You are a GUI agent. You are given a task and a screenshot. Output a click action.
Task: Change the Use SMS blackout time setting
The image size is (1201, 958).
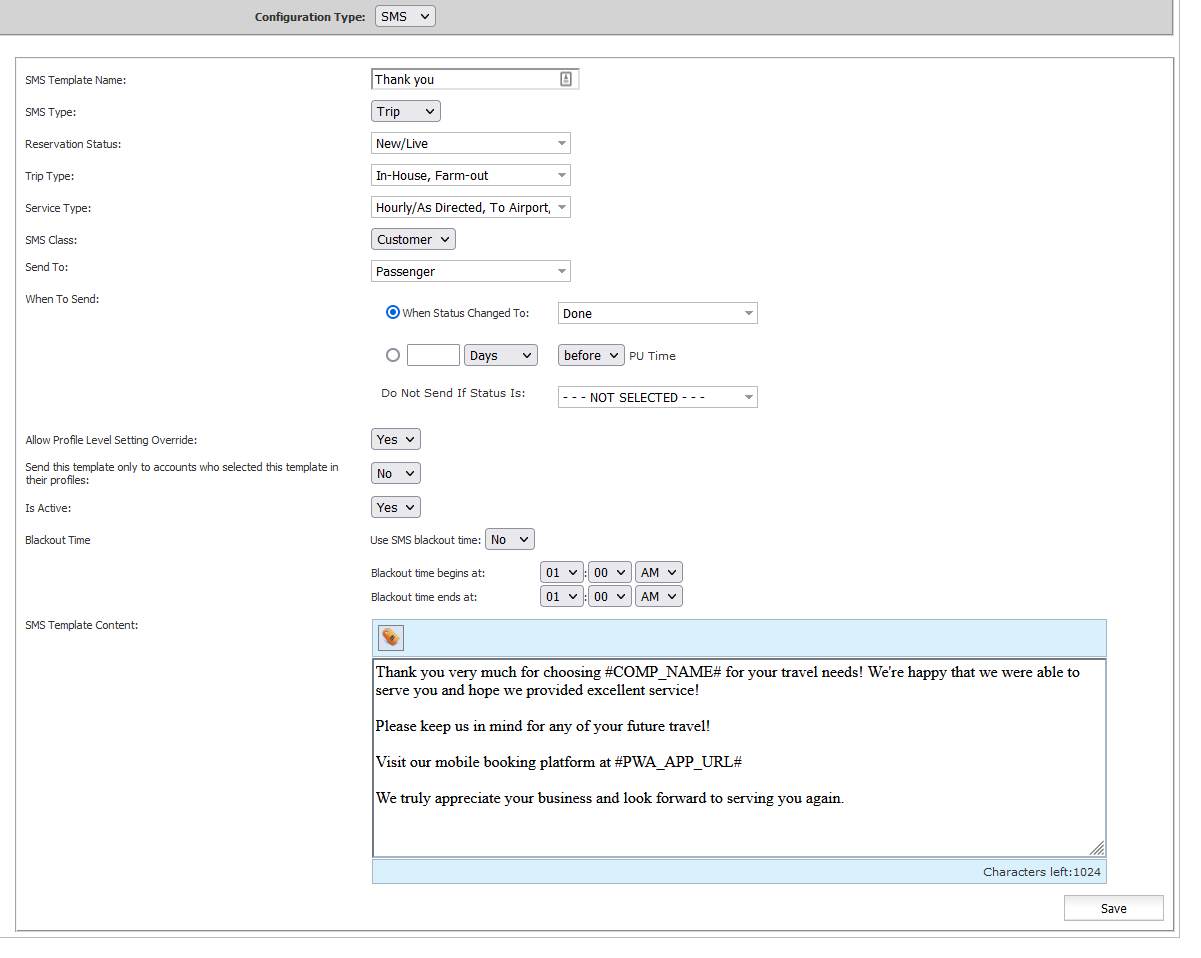pyautogui.click(x=509, y=539)
